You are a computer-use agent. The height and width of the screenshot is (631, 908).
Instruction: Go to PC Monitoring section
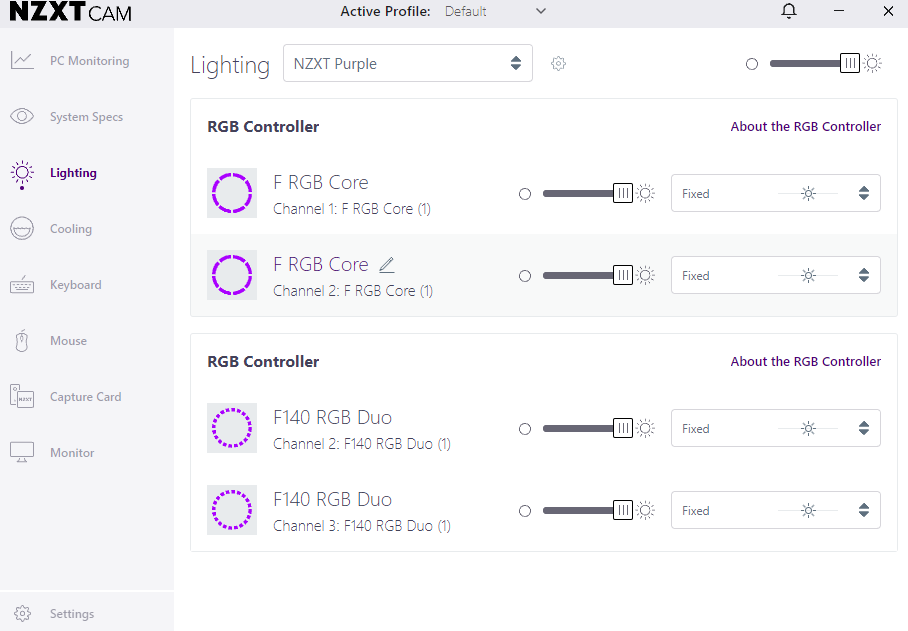coord(90,61)
